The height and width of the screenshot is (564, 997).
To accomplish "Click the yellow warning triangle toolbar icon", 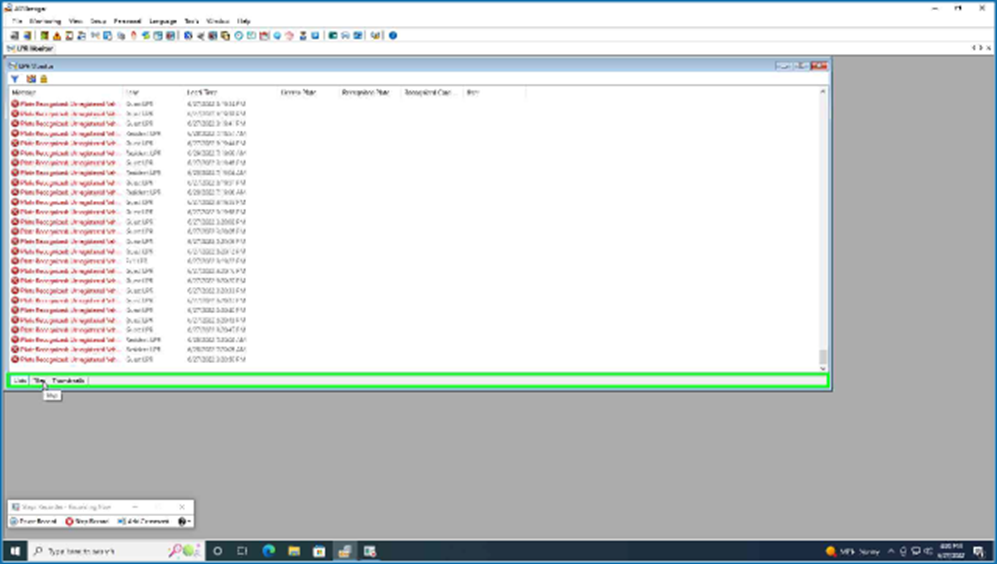I will tap(57, 35).
